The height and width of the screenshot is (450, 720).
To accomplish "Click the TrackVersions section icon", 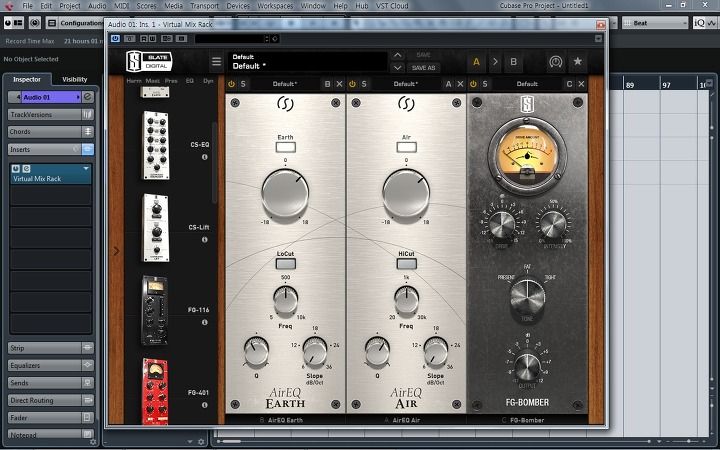I will [x=88, y=114].
